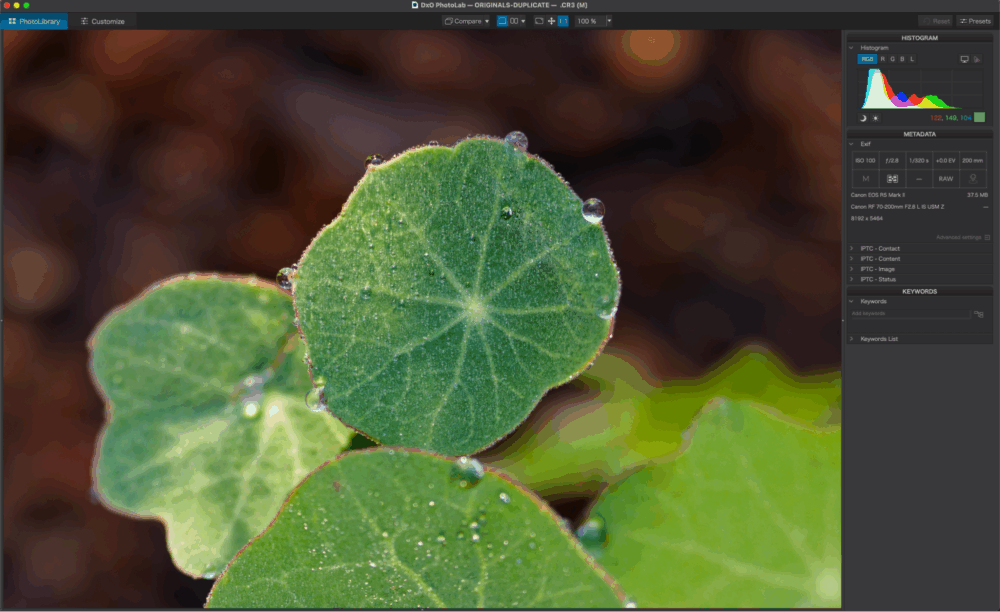Click the green sampled color swatch
Image resolution: width=1000 pixels, height=612 pixels.
pyautogui.click(x=979, y=117)
